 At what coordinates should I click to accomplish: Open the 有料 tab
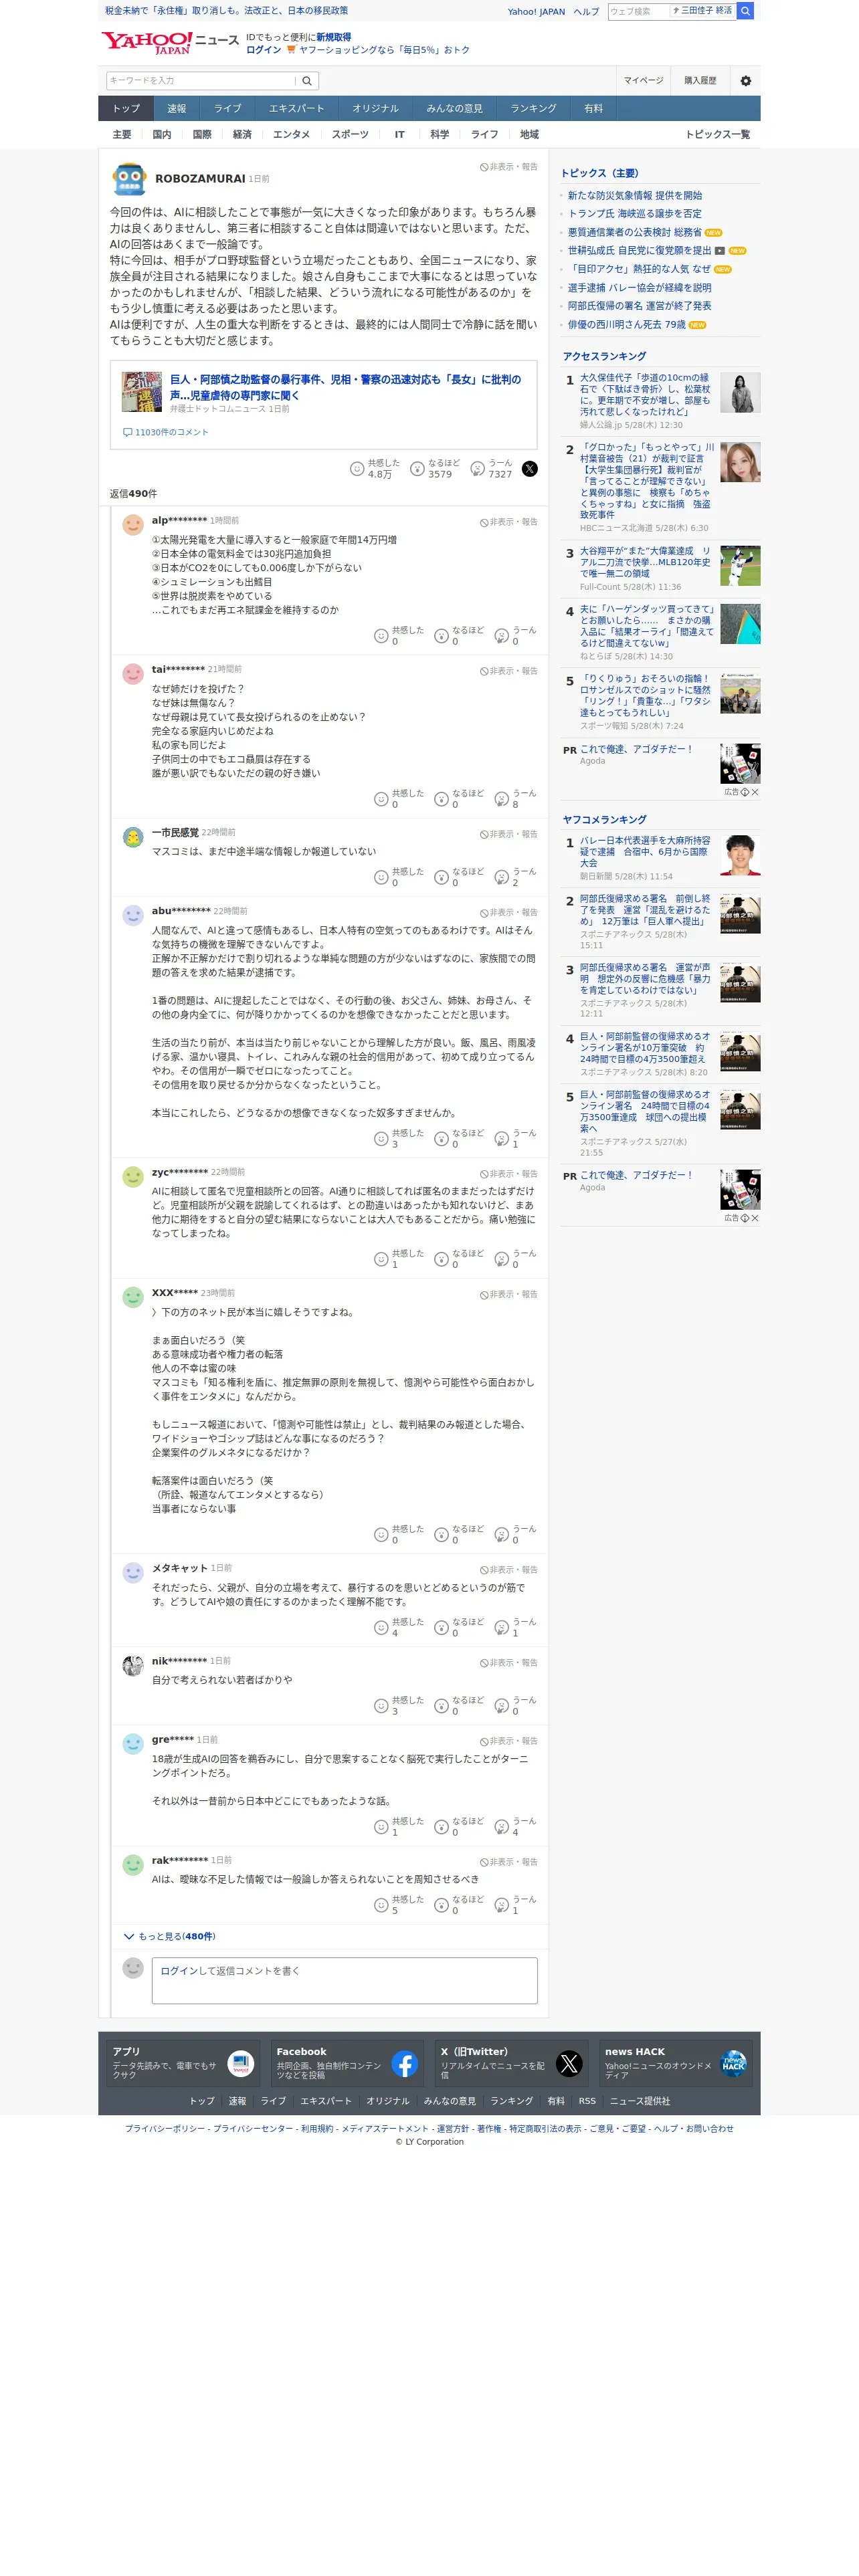pyautogui.click(x=593, y=109)
